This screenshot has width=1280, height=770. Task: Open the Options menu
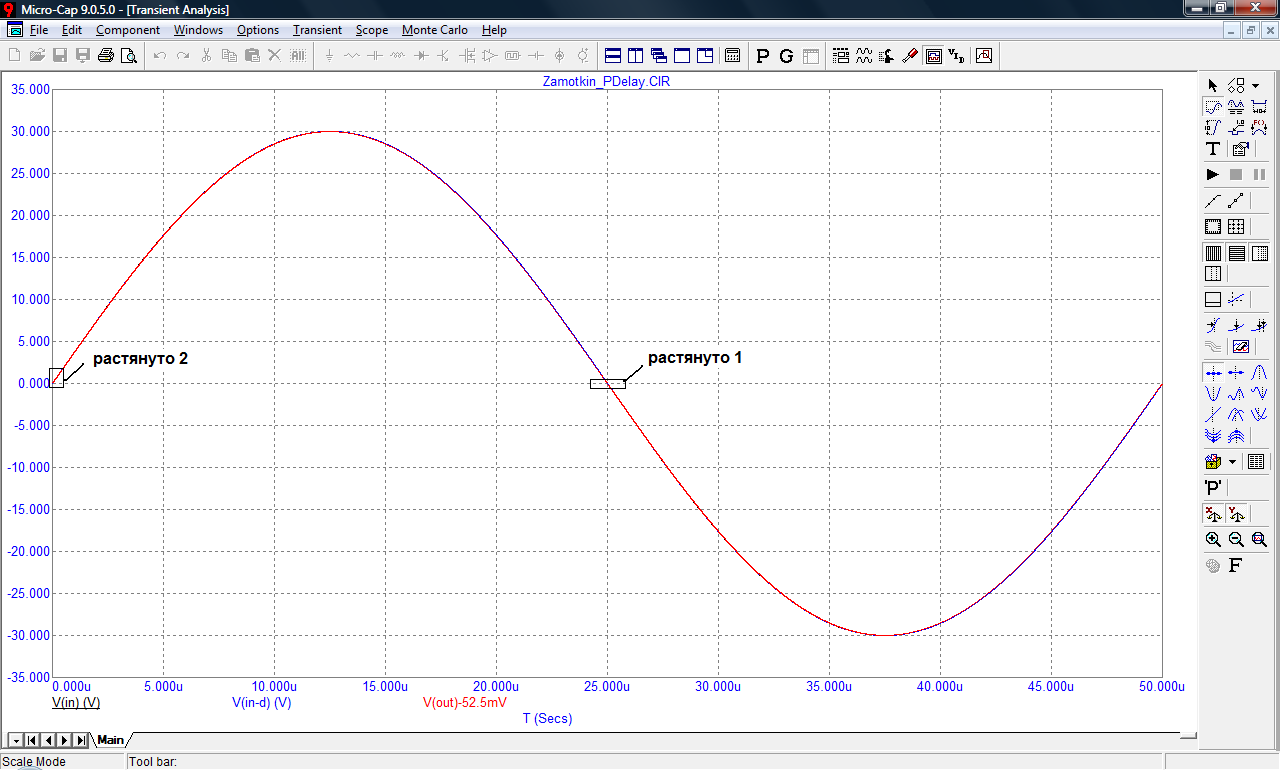click(x=258, y=30)
